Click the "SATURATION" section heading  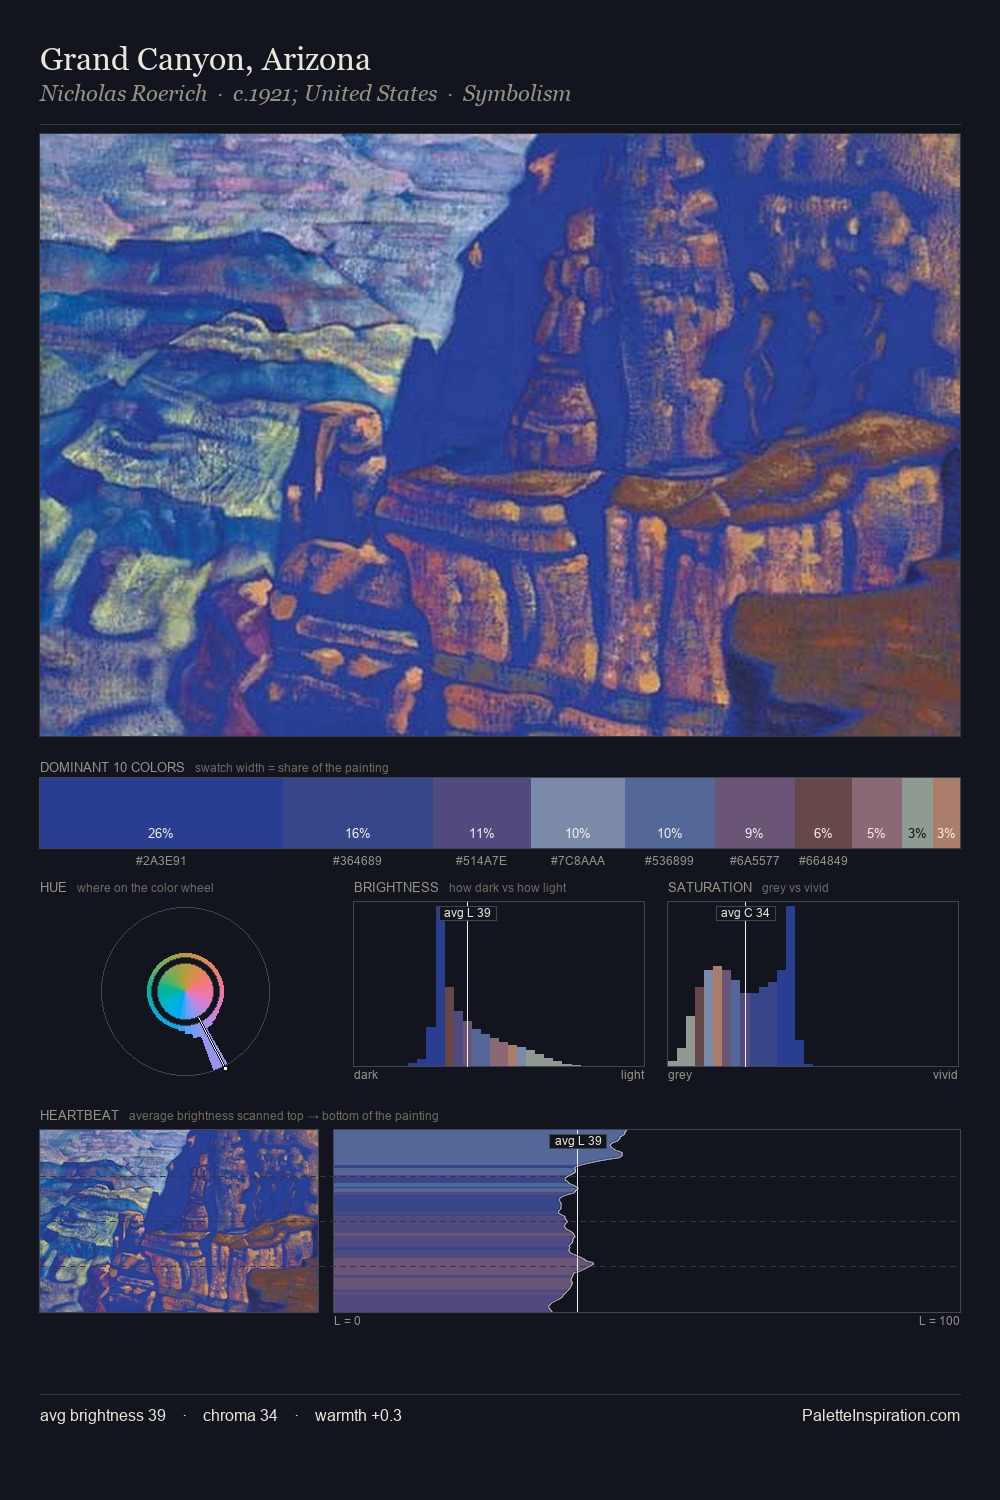[x=710, y=887]
